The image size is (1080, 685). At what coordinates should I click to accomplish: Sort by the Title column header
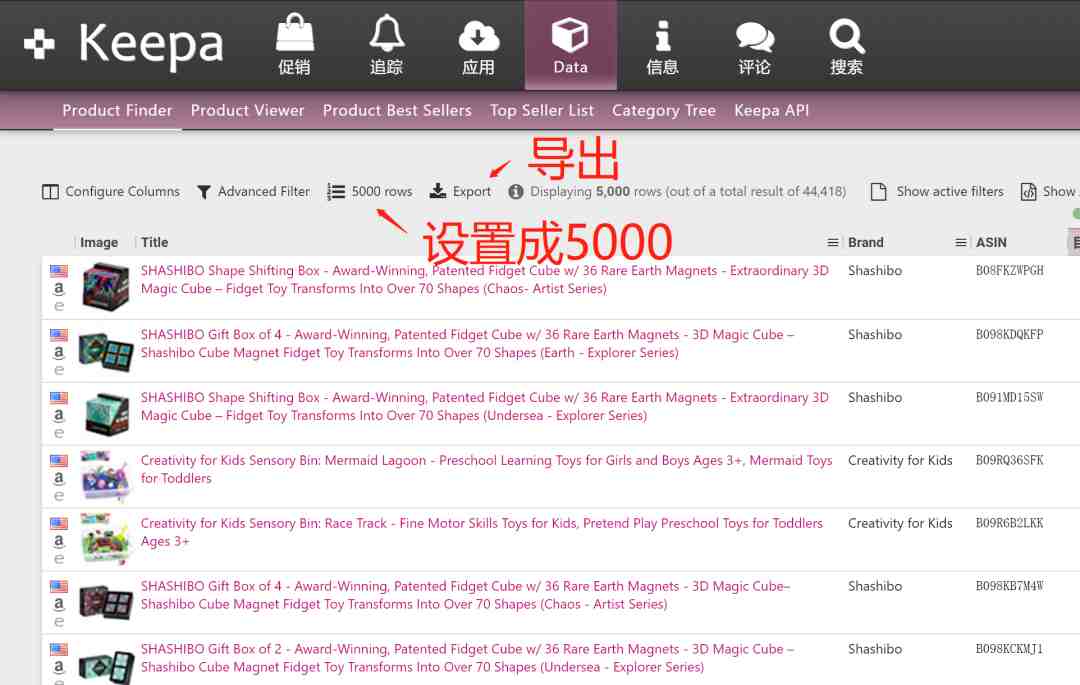click(x=154, y=242)
